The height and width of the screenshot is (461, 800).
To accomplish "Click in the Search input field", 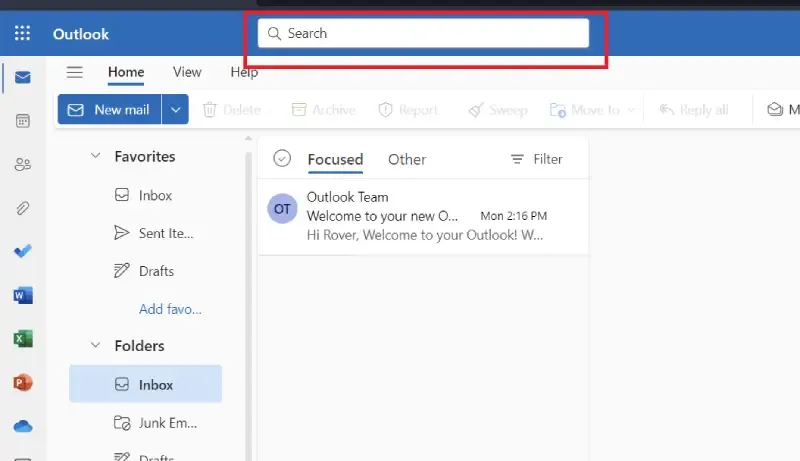I will (x=423, y=33).
